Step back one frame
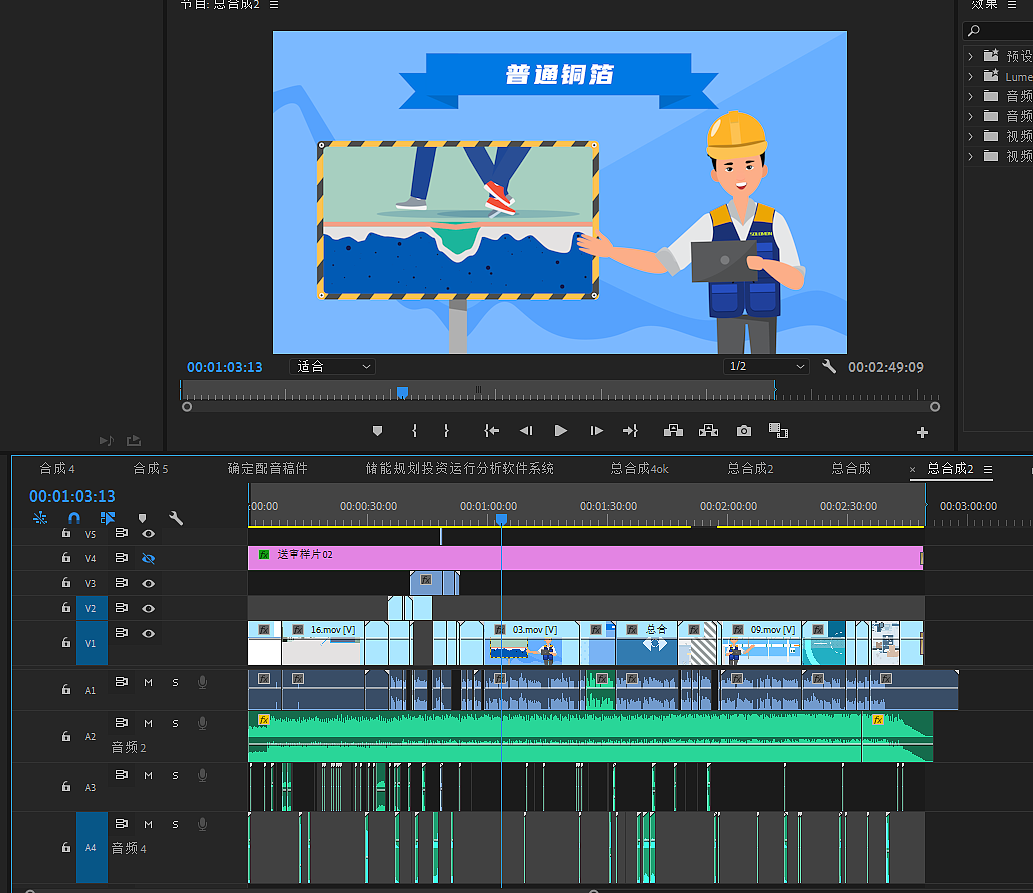This screenshot has width=1033, height=893. click(x=526, y=431)
